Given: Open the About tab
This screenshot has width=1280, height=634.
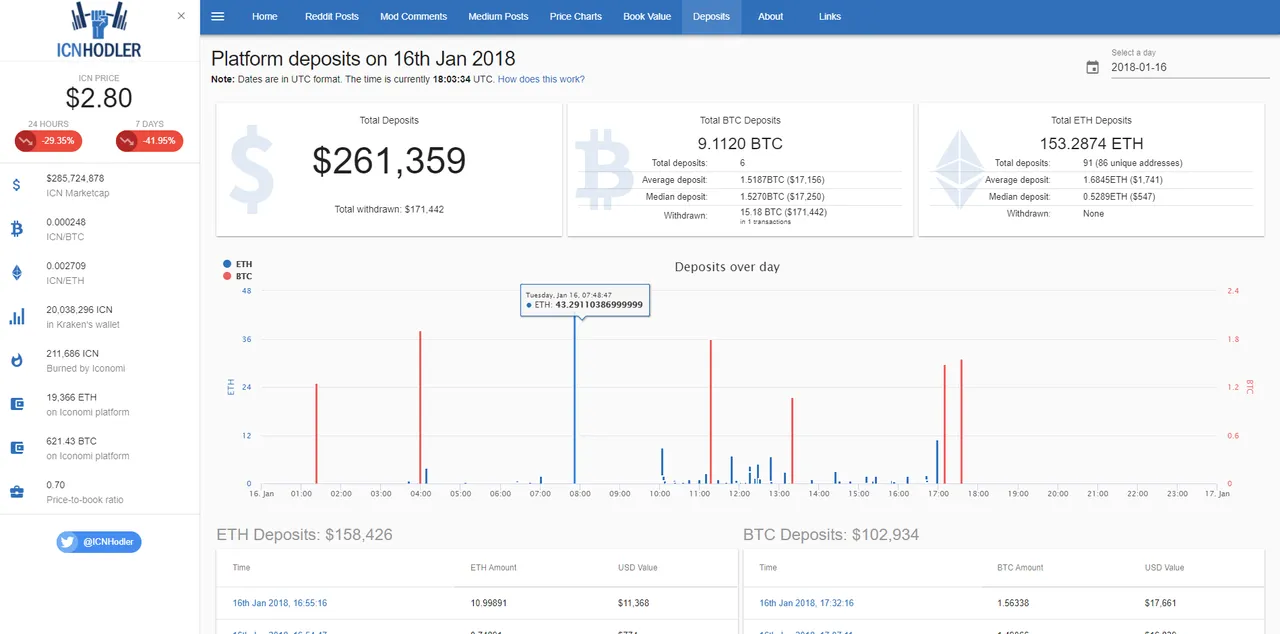Looking at the screenshot, I should 770,17.
